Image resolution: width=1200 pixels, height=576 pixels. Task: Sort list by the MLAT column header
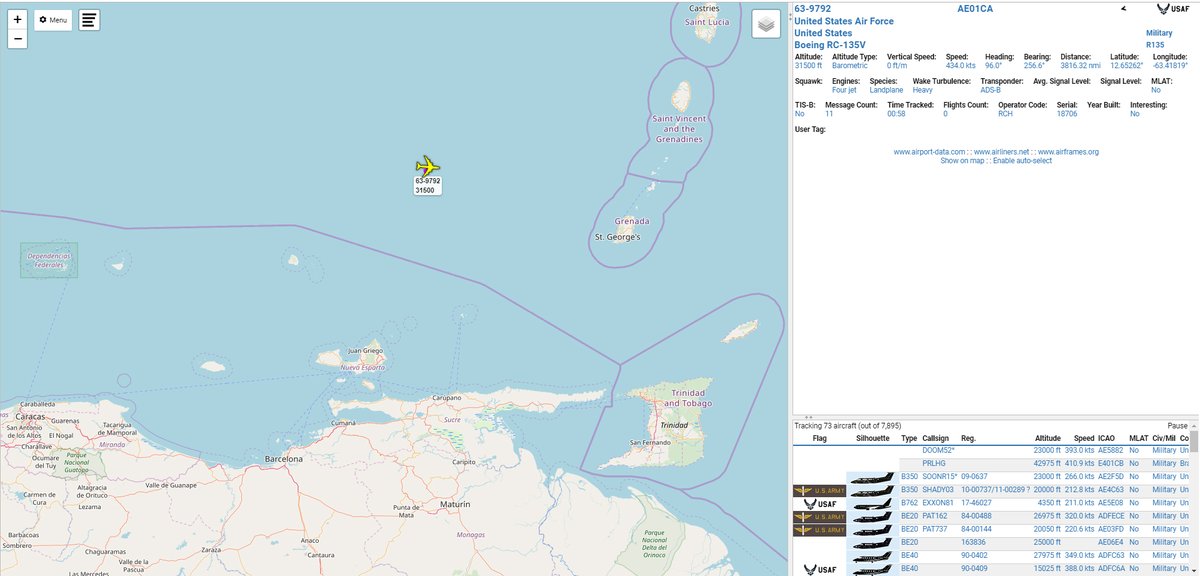click(1138, 439)
